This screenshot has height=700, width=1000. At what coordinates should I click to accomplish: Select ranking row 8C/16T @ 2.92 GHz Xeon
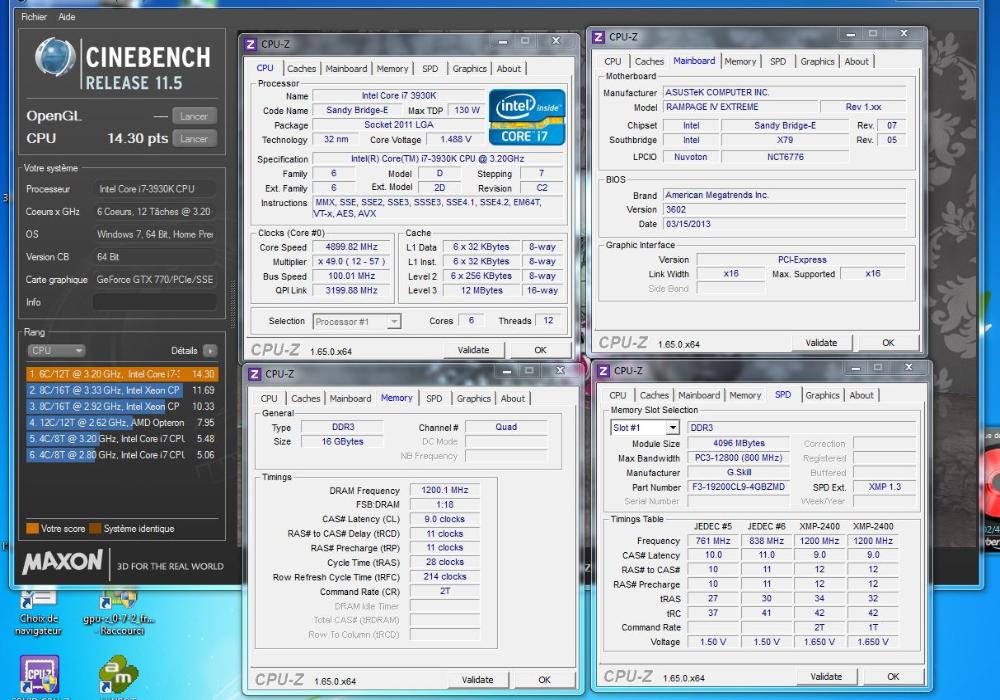click(x=122, y=406)
